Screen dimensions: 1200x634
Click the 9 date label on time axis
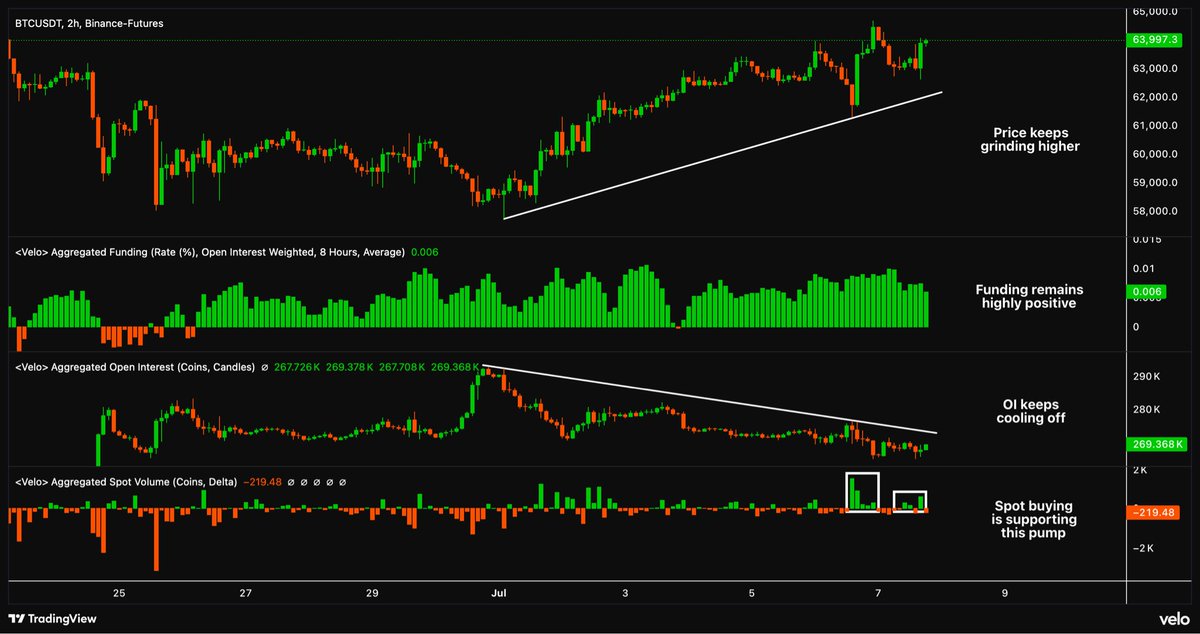coord(1003,593)
